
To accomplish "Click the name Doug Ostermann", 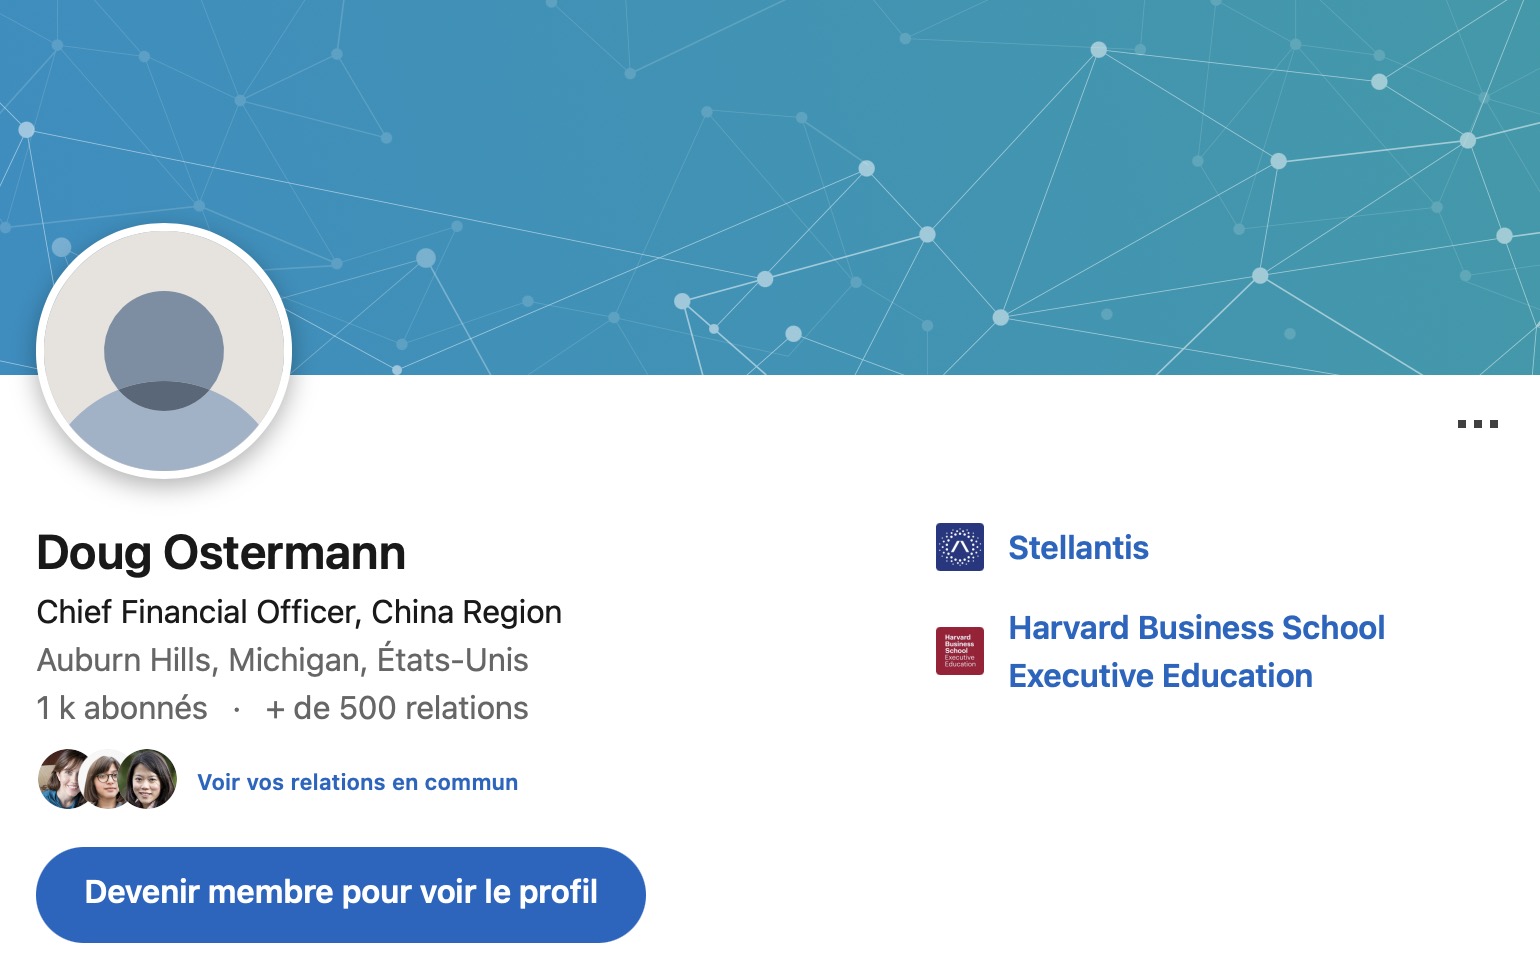I will 221,553.
